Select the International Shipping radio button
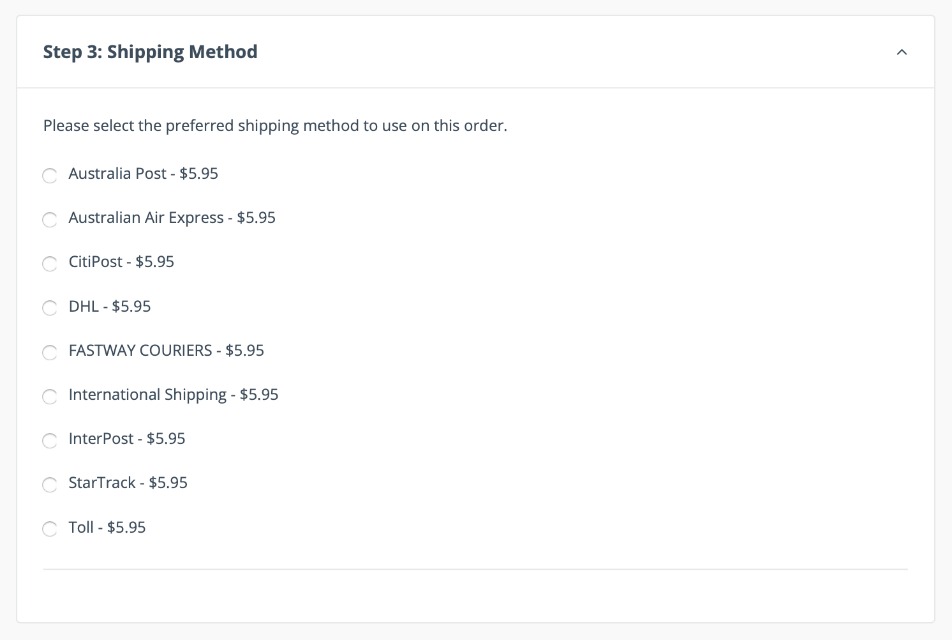Screen dimensions: 952x640 [49, 397]
